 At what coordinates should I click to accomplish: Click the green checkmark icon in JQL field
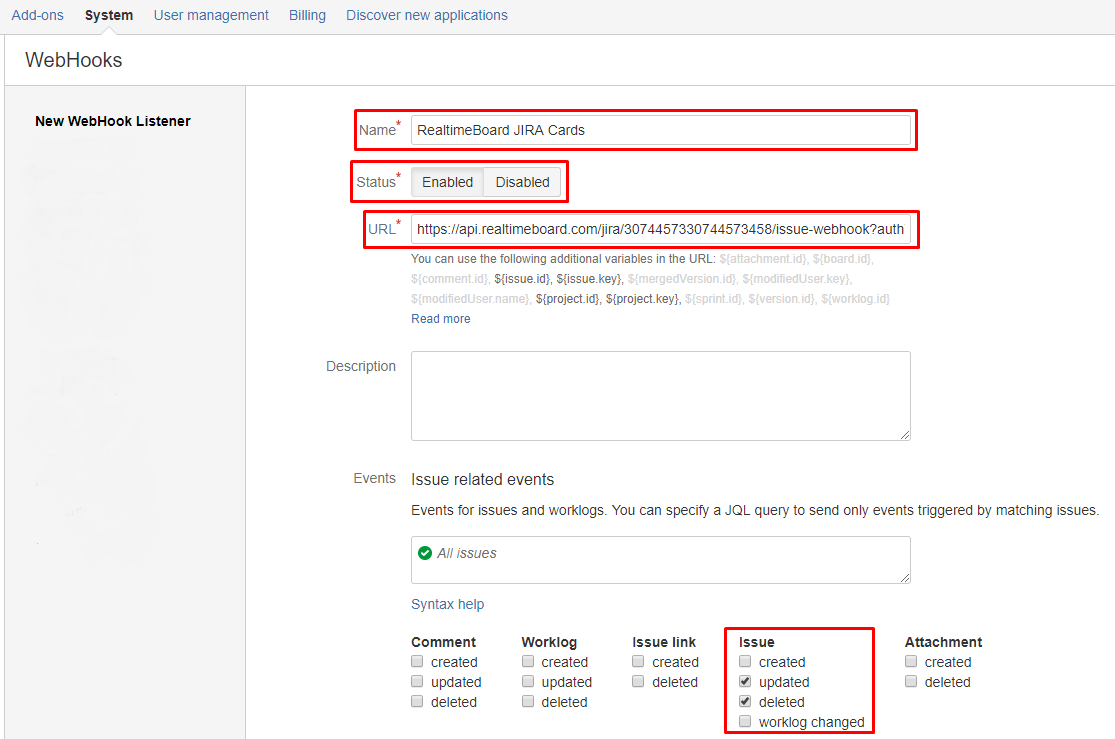[425, 553]
